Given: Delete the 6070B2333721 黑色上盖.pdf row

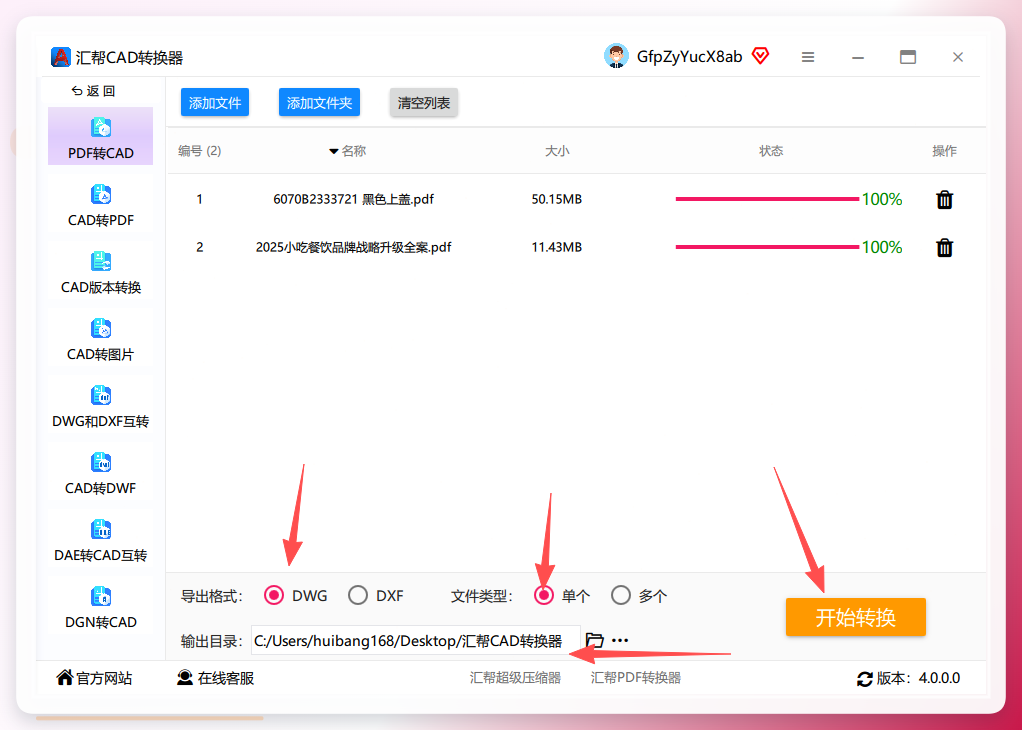Looking at the screenshot, I should point(944,199).
